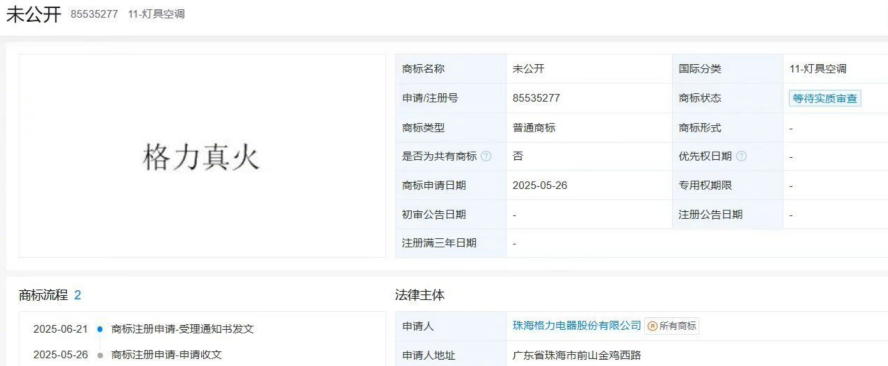Click the 申请人地址 label

coord(428,356)
